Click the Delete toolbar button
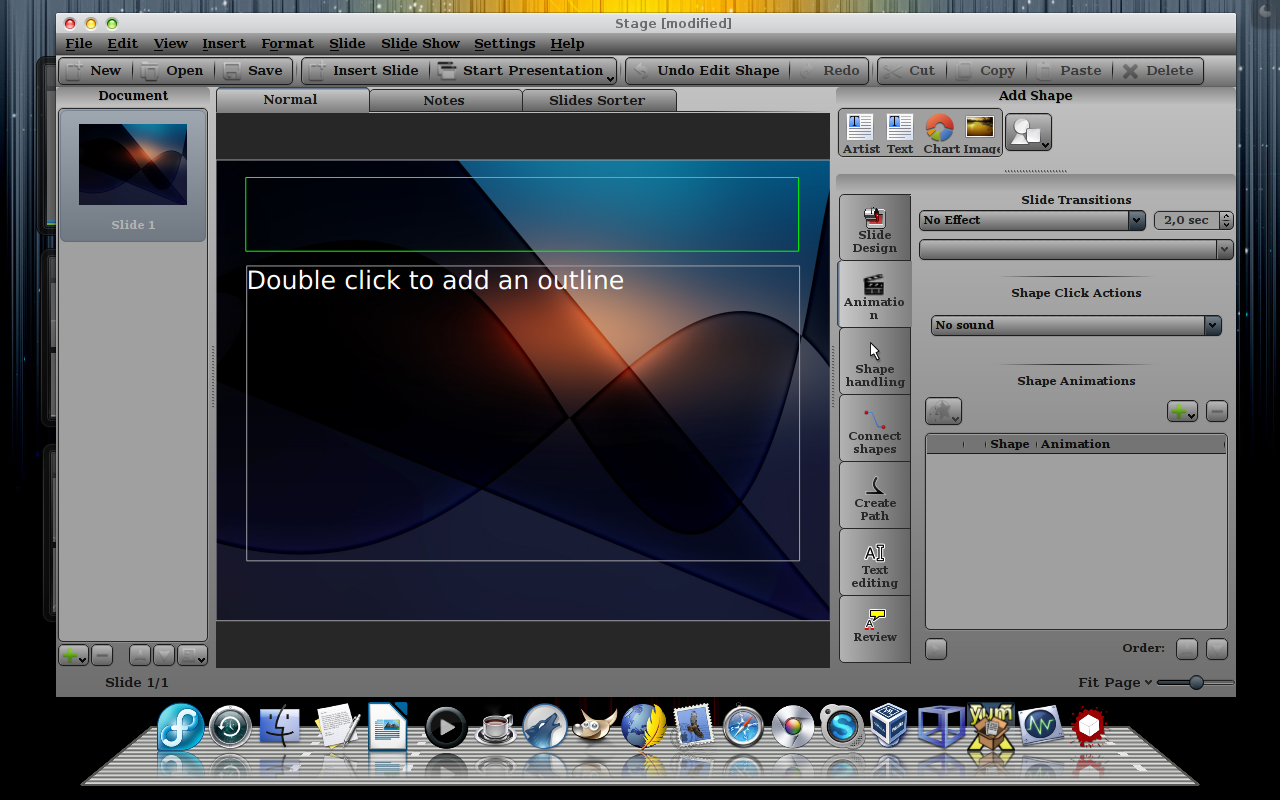1280x800 pixels. pos(1158,71)
